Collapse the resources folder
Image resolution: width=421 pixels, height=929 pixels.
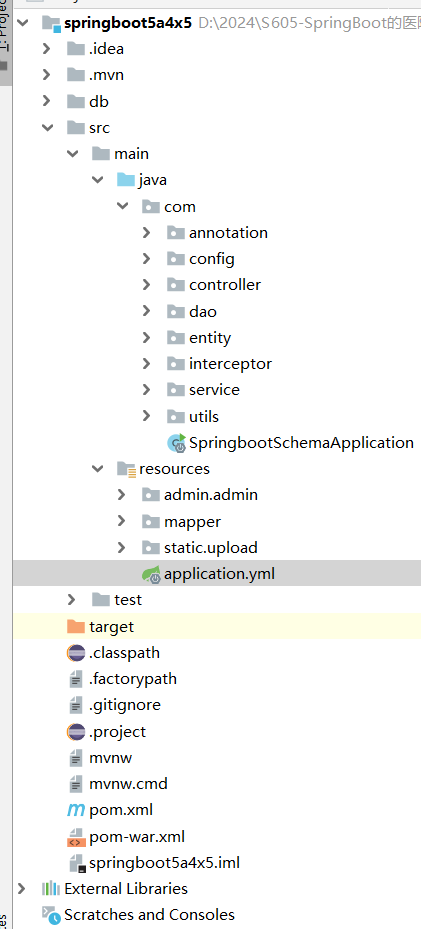tap(97, 468)
